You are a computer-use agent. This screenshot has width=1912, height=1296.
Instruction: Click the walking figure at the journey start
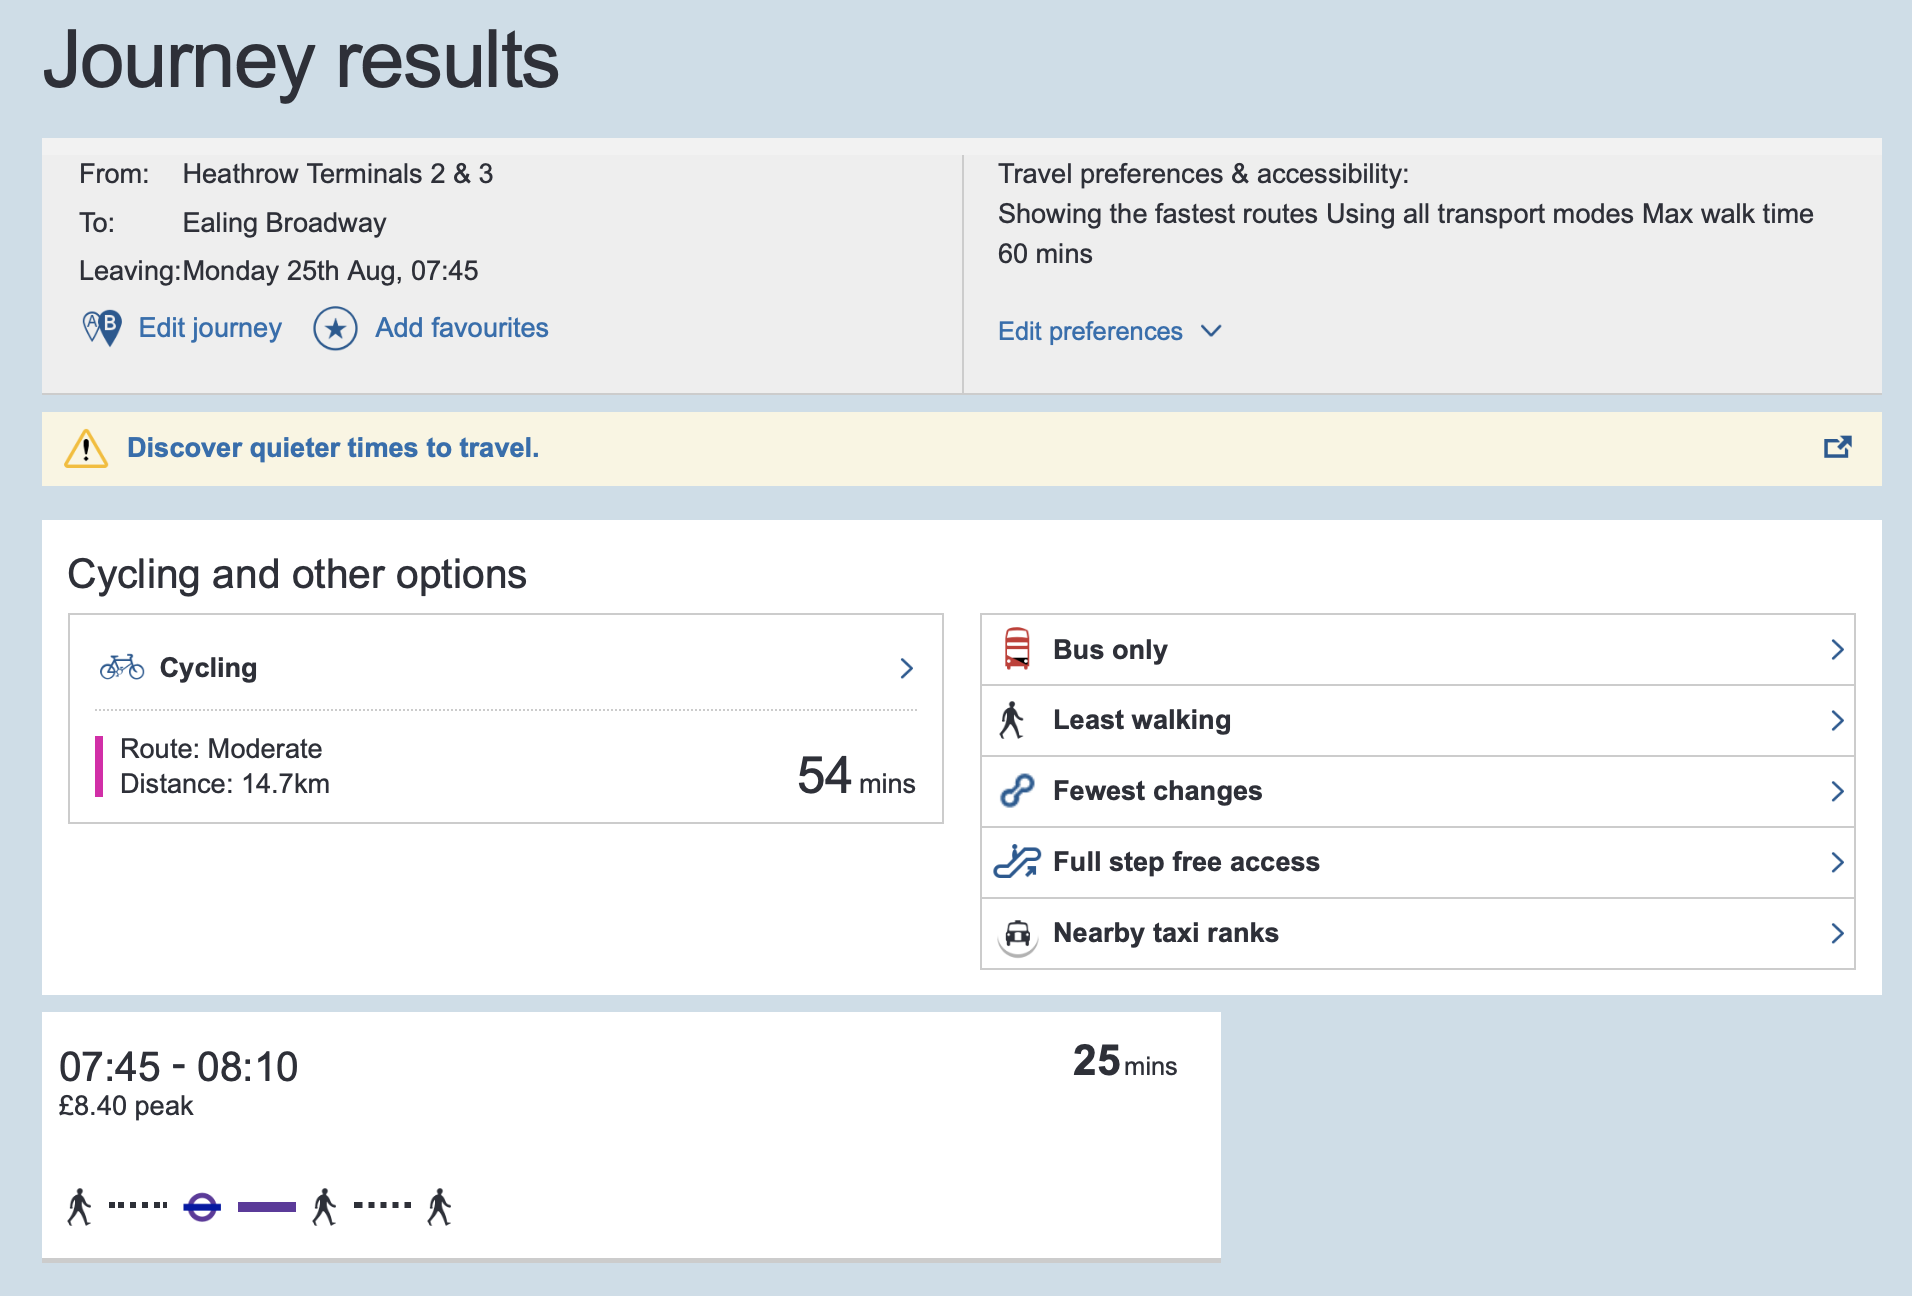[x=78, y=1206]
